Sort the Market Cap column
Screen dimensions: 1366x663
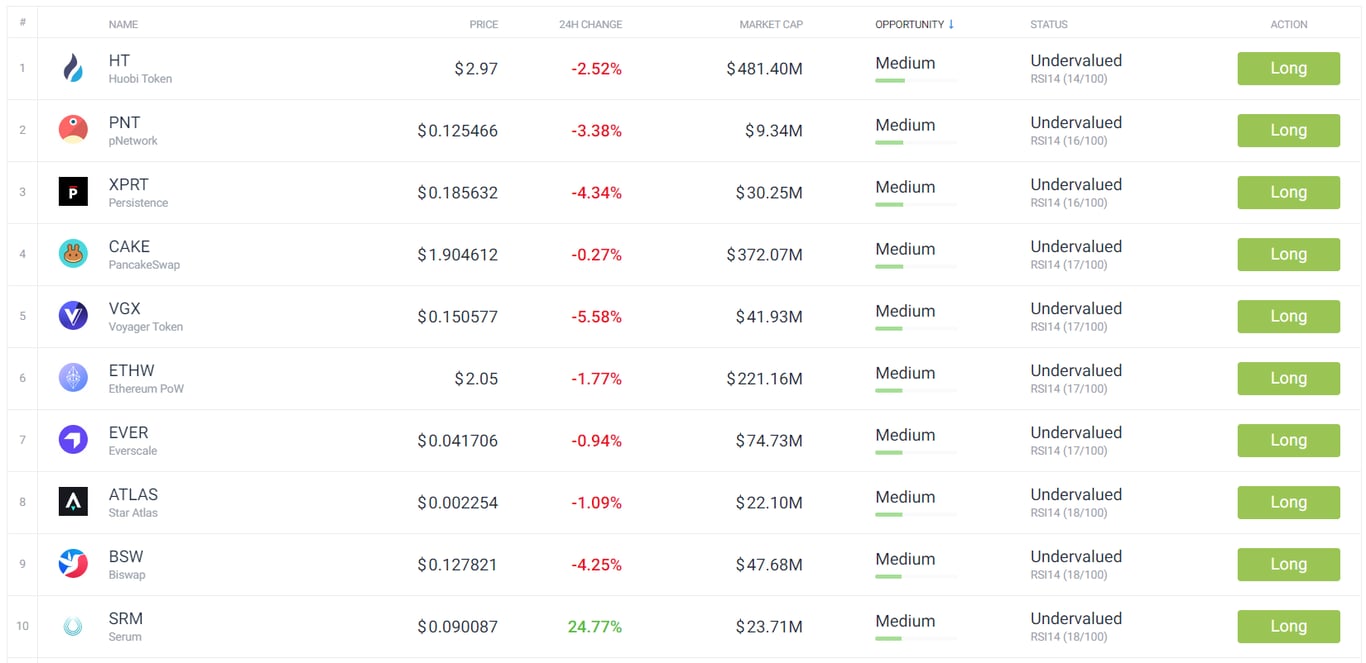point(770,24)
